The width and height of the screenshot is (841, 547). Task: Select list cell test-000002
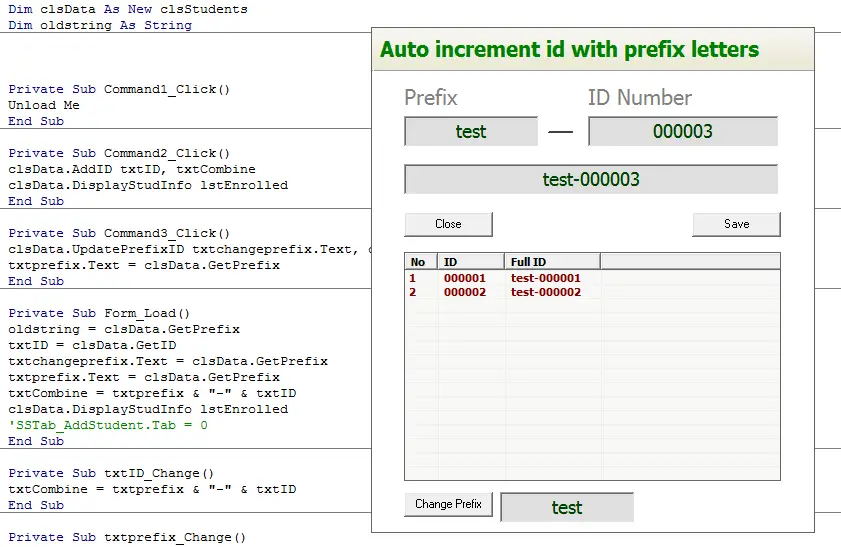pos(545,292)
